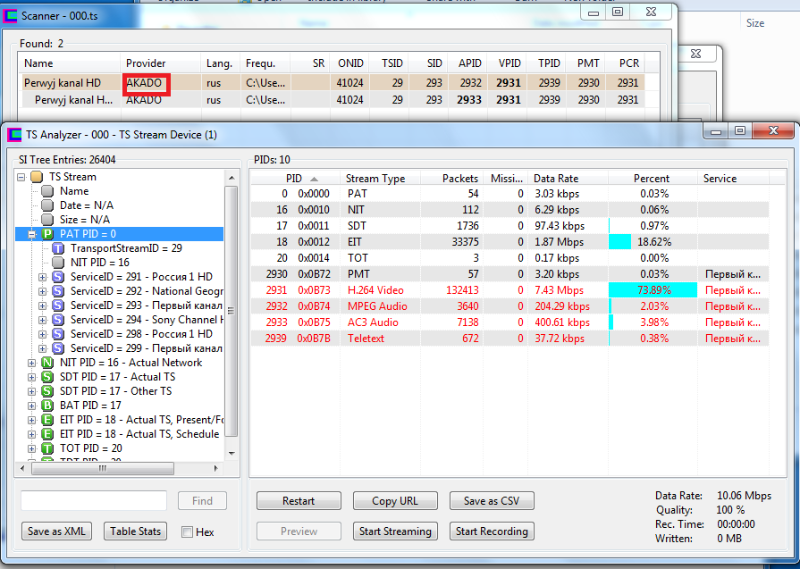Click the B icon next to BAT PID = 17

point(46,405)
